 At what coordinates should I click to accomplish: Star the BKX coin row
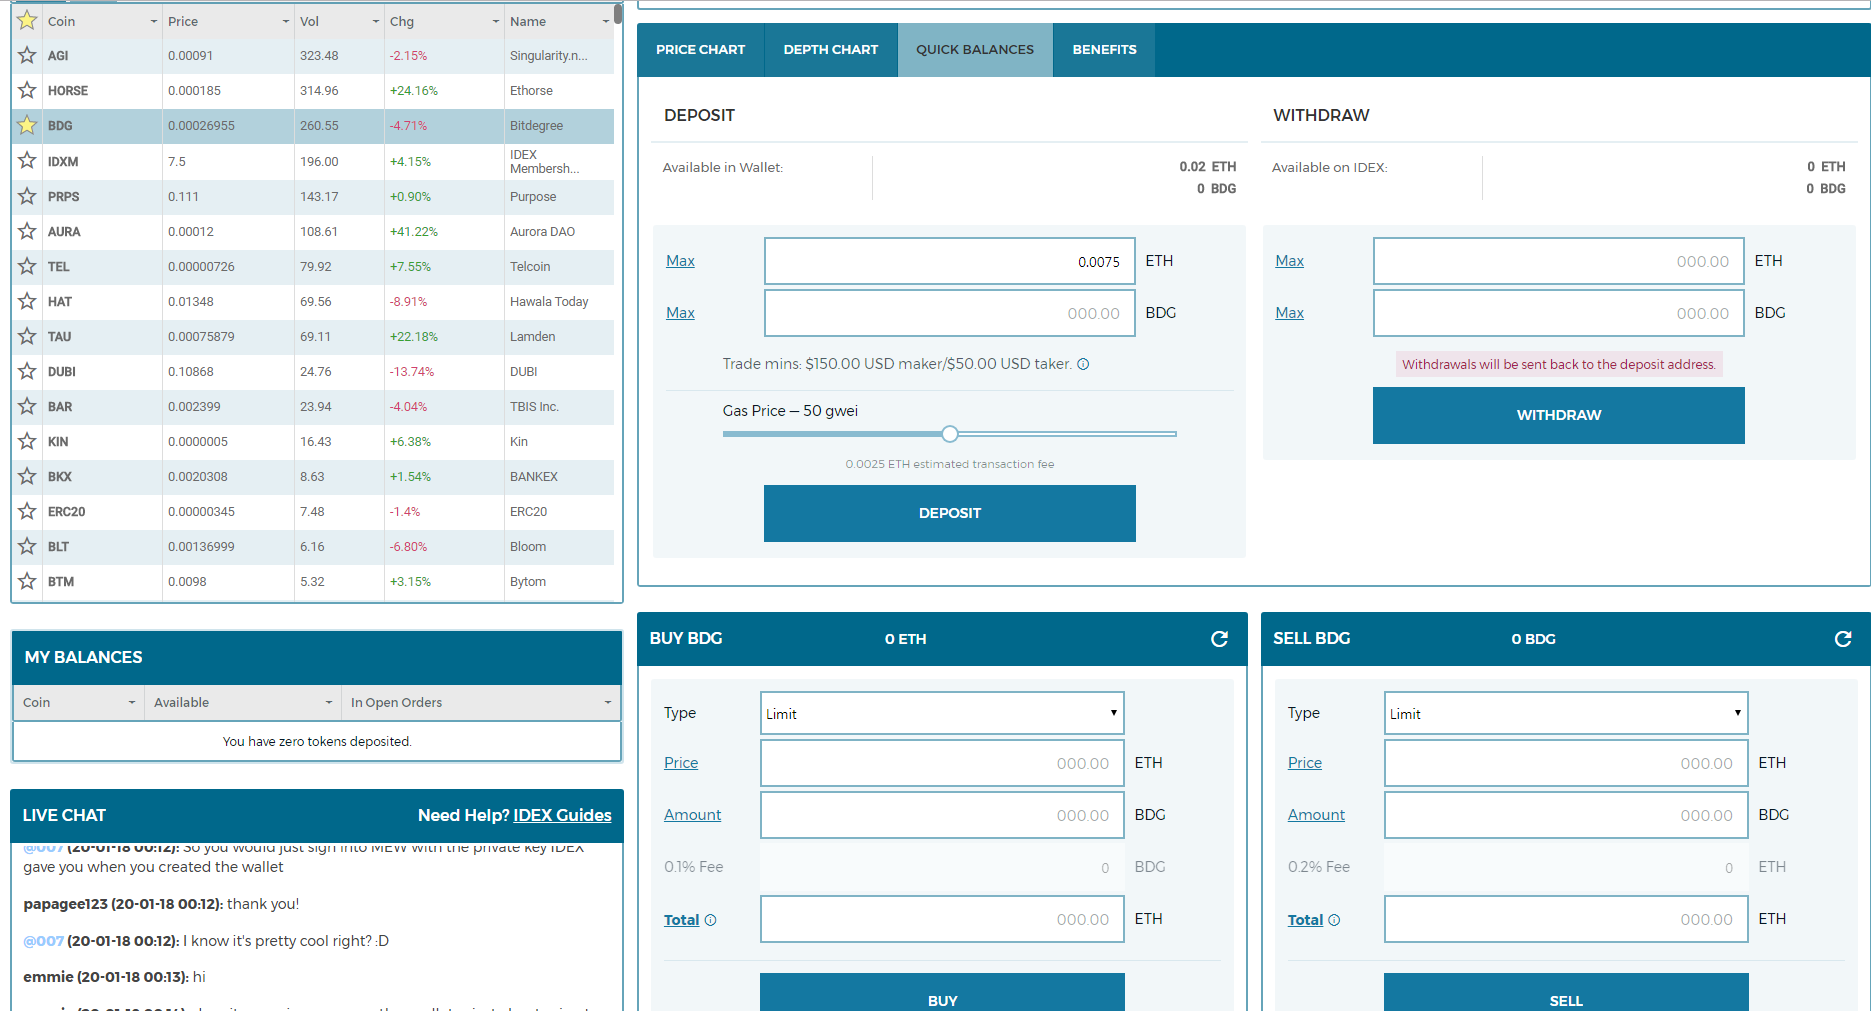tap(27, 477)
